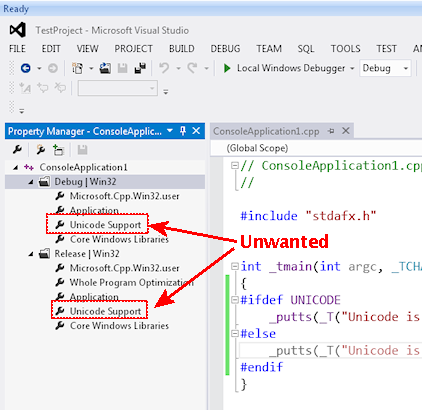Screen dimensions: 422x410
Task: Click the #include "stdafx.h" code line
Action: 308,216
